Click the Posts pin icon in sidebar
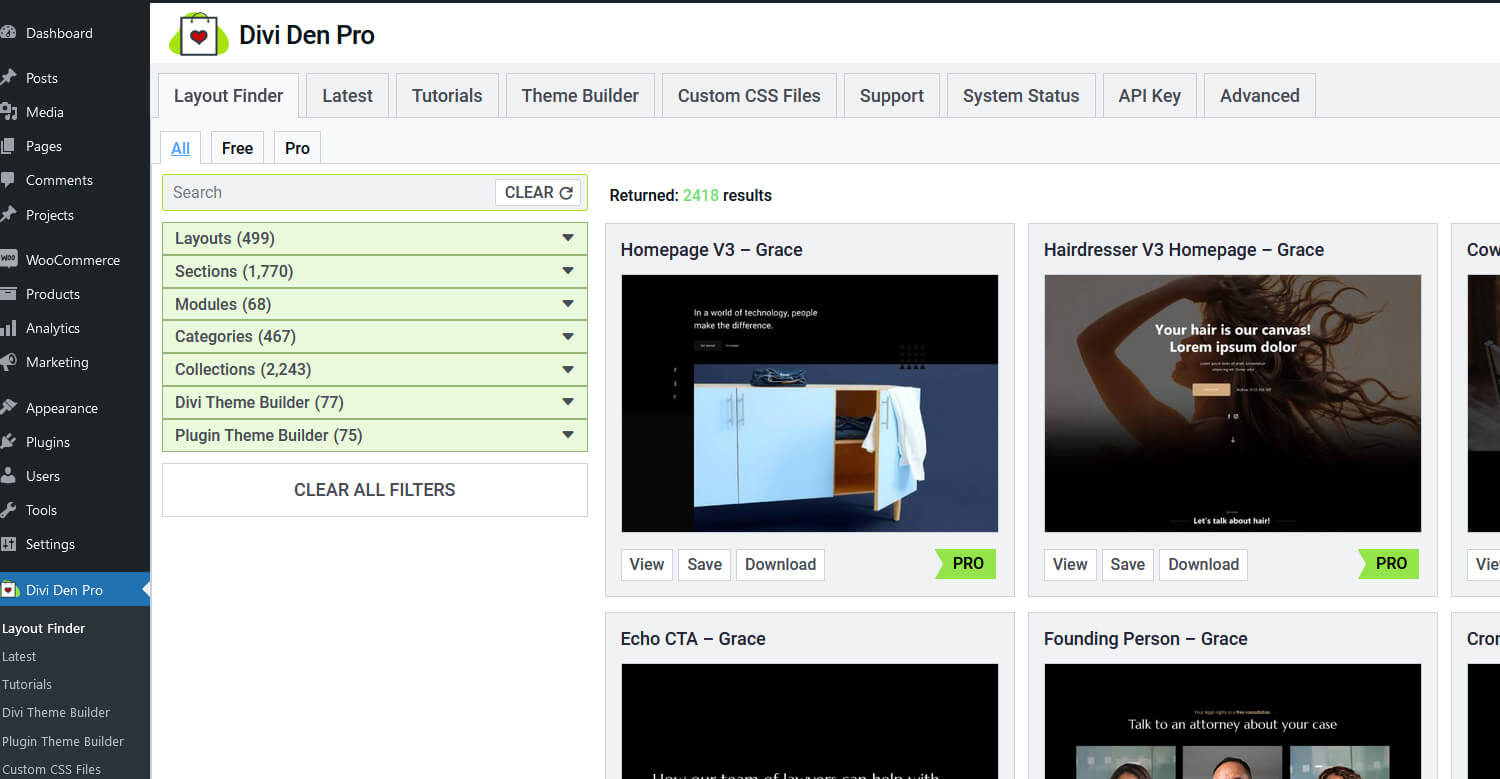The image size is (1500, 779). [8, 78]
